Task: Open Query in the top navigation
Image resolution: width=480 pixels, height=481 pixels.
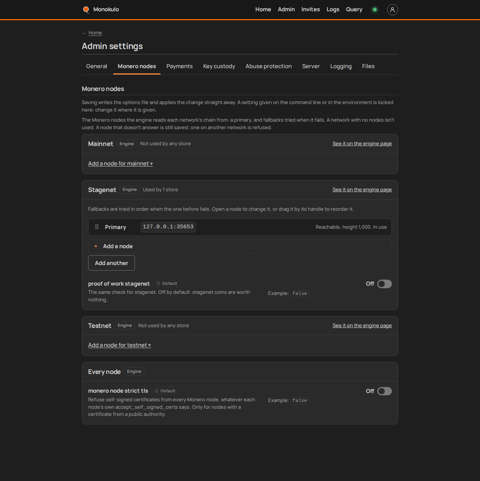Action: 354,10
